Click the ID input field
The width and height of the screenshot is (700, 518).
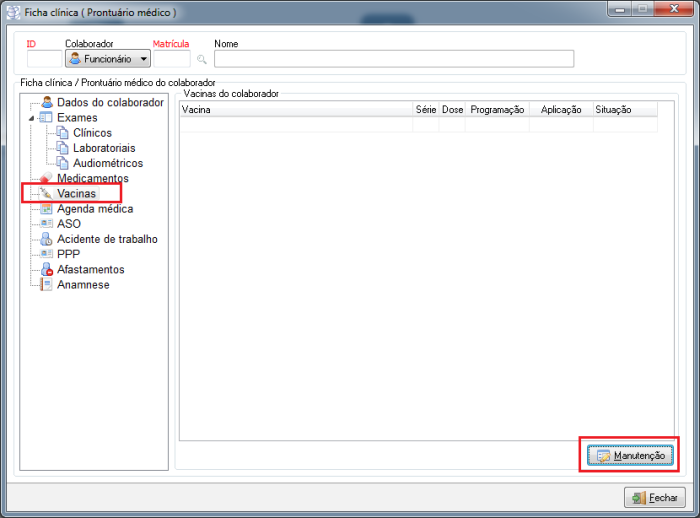tap(43, 59)
